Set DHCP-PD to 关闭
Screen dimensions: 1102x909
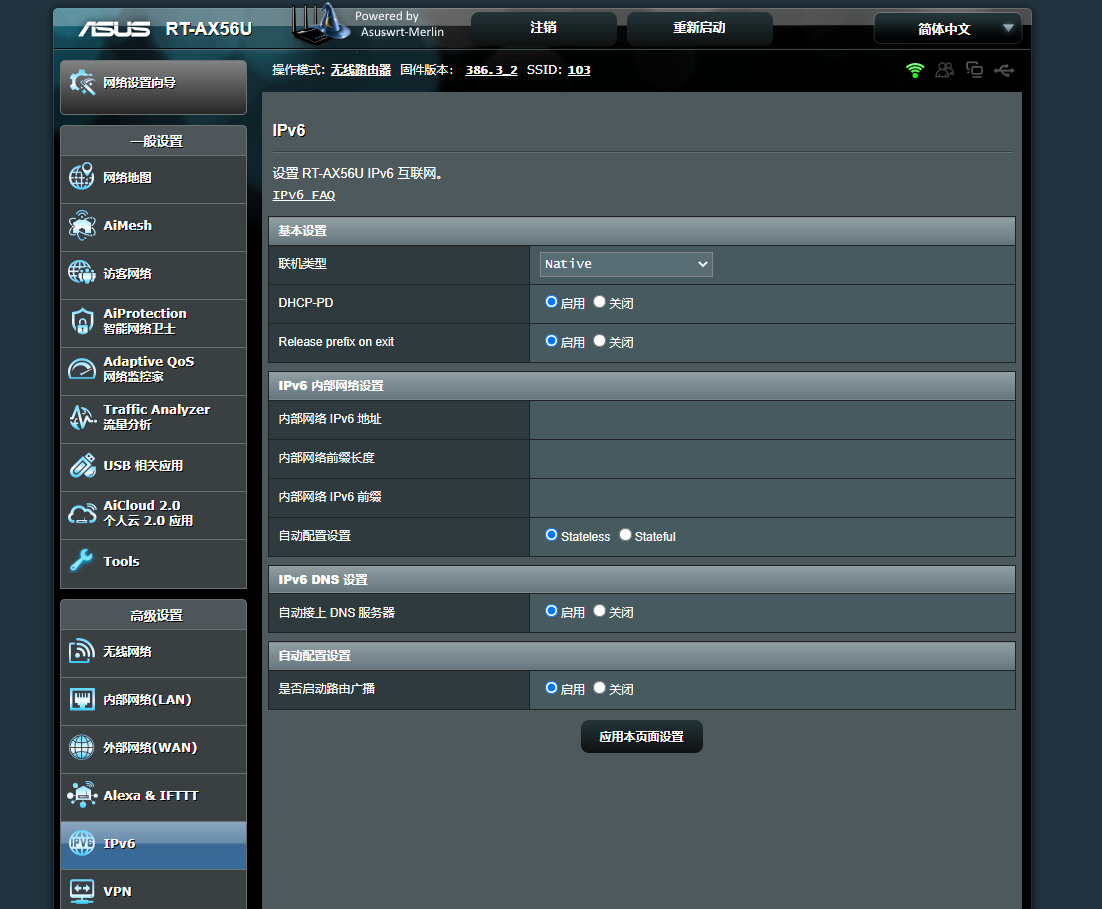tap(600, 302)
